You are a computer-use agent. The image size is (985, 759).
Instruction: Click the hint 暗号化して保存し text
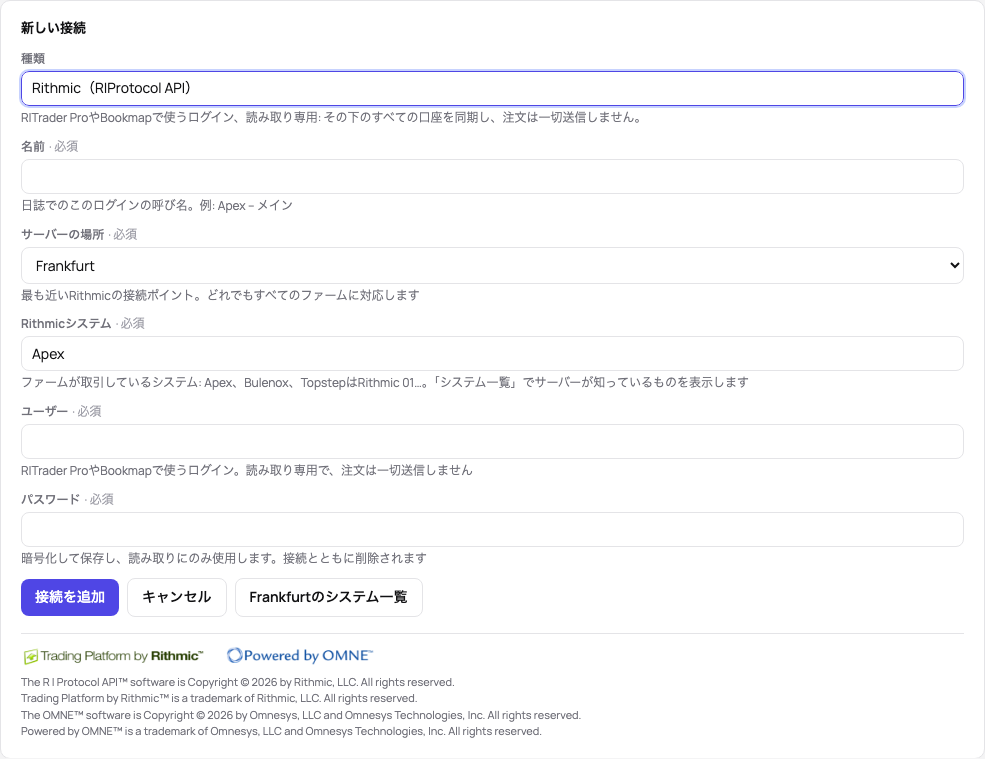click(x=224, y=559)
